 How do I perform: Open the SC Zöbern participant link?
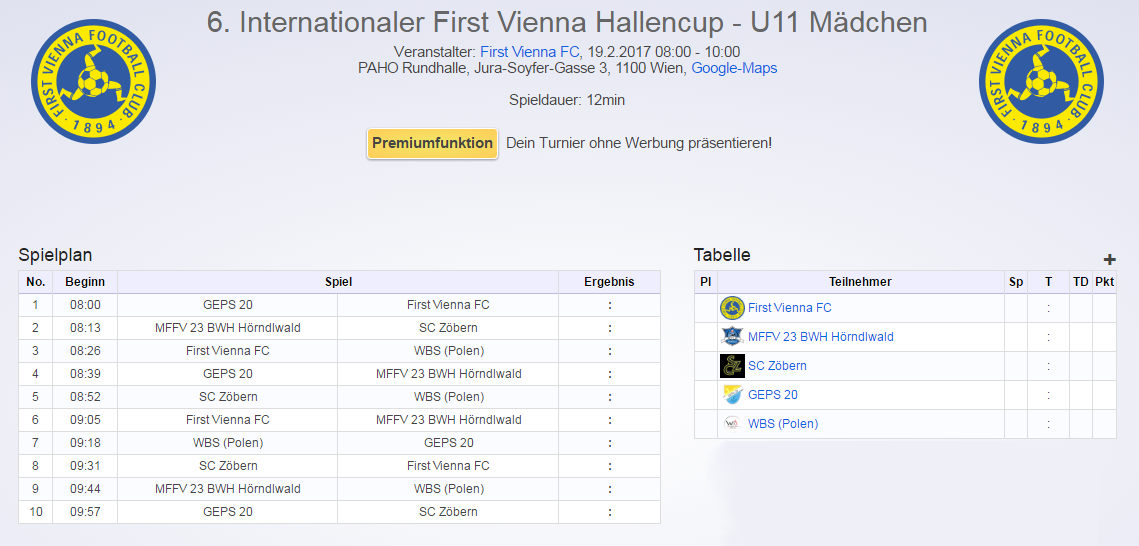tap(777, 366)
